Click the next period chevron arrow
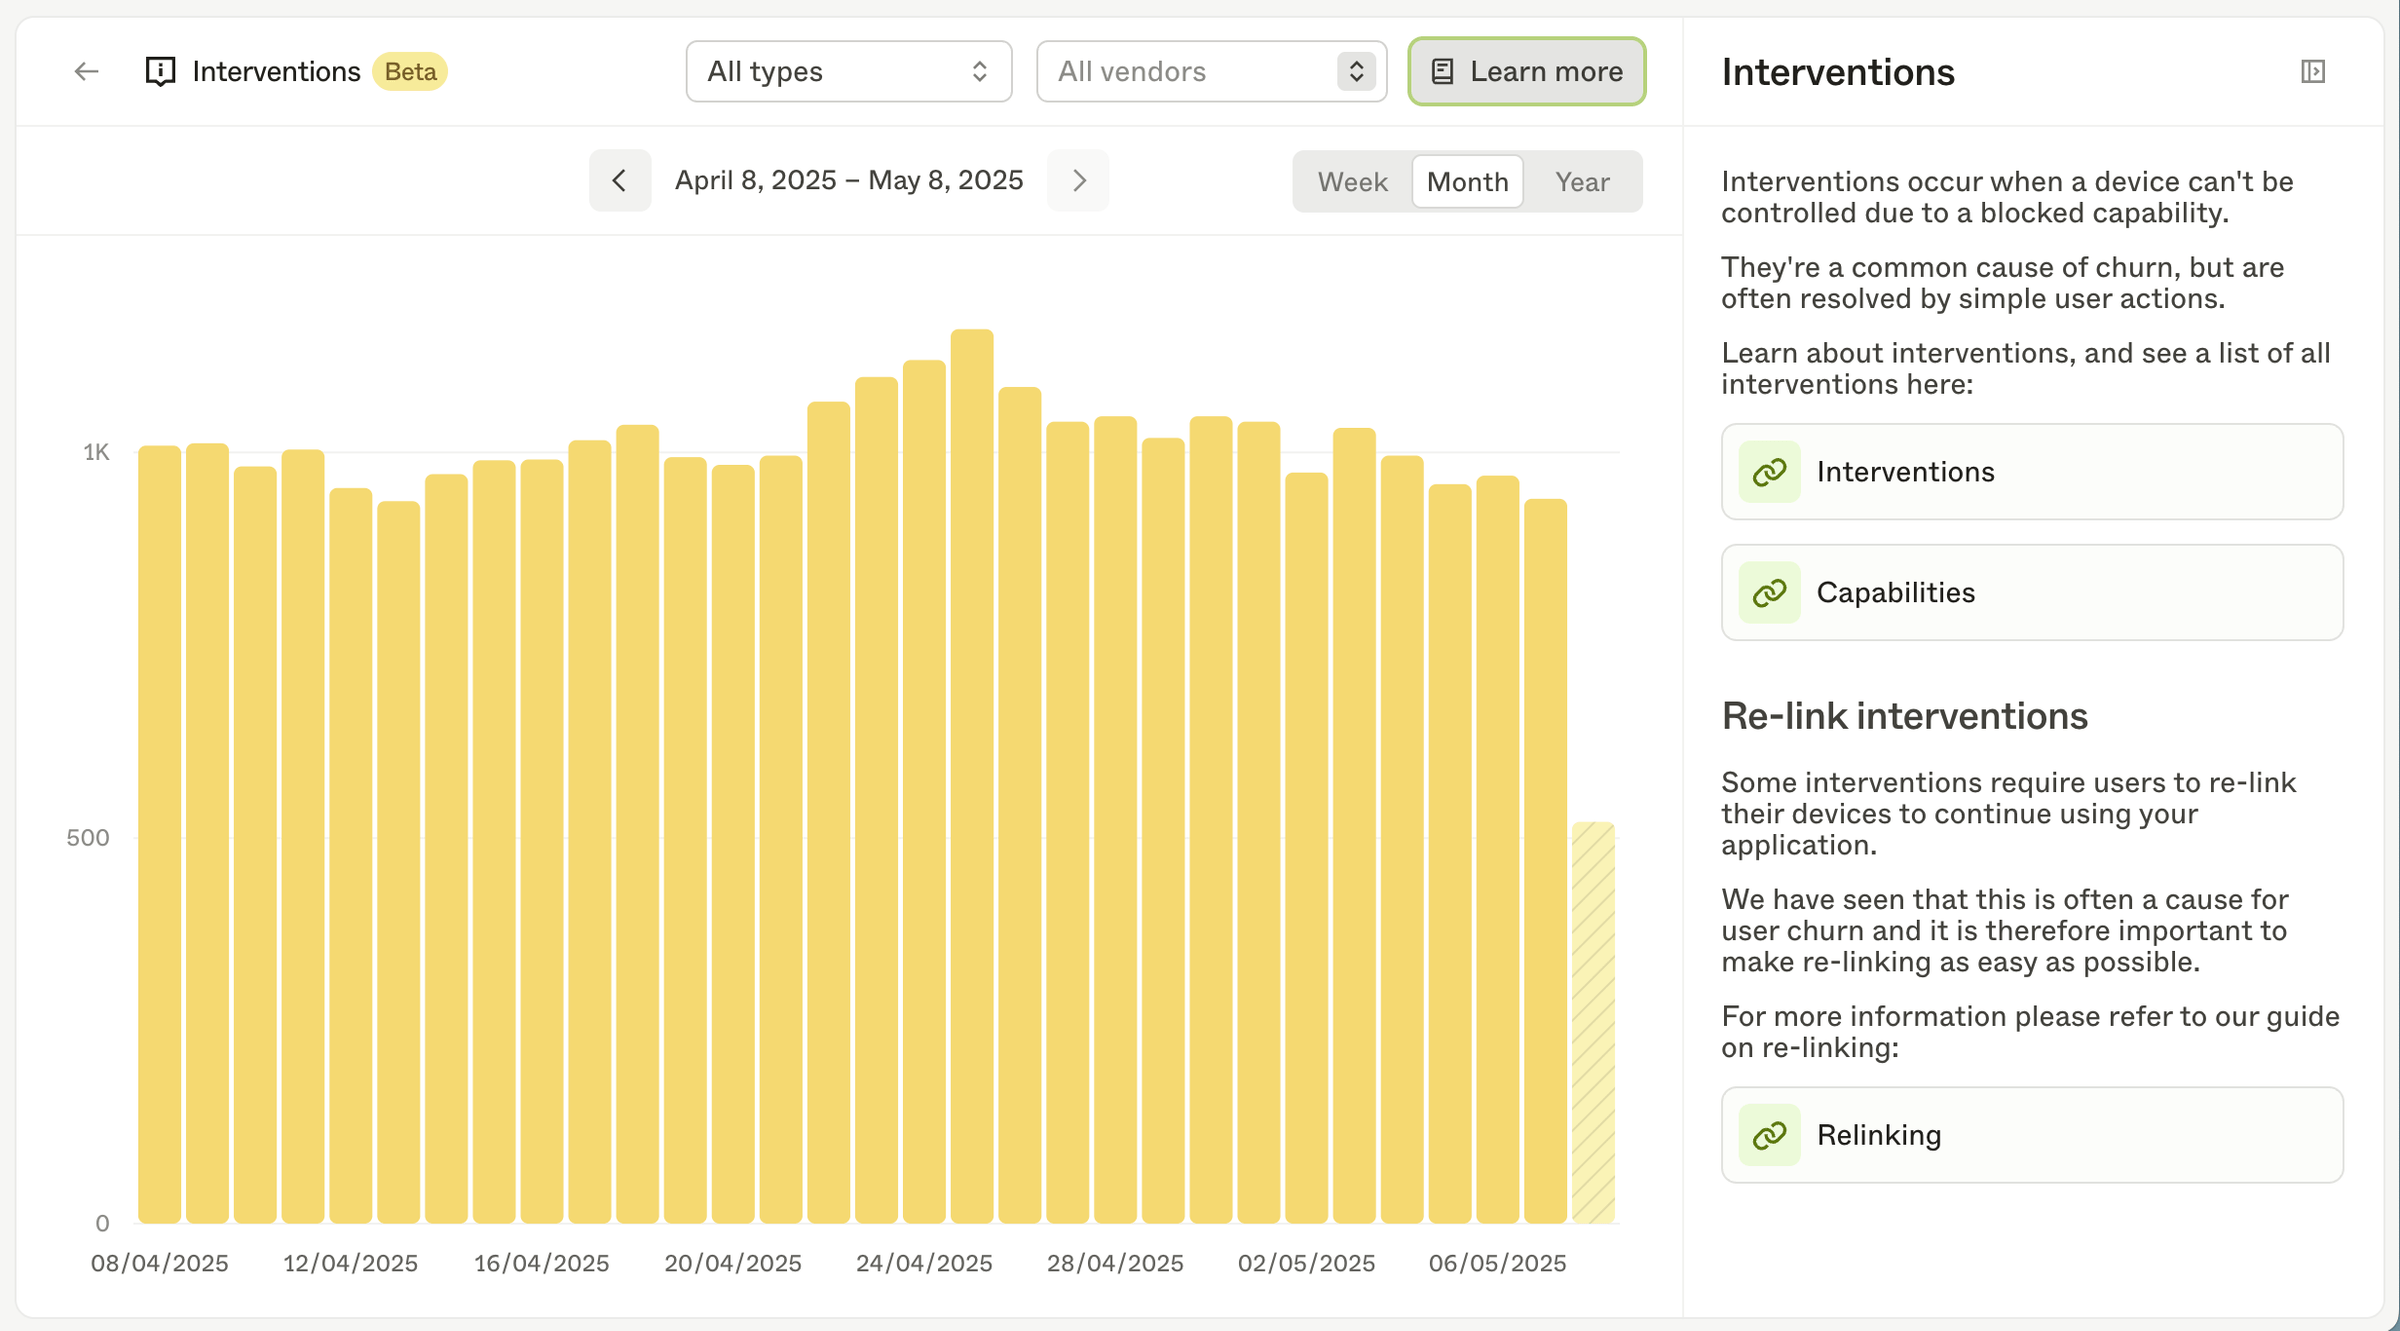The height and width of the screenshot is (1331, 2400). (1078, 181)
